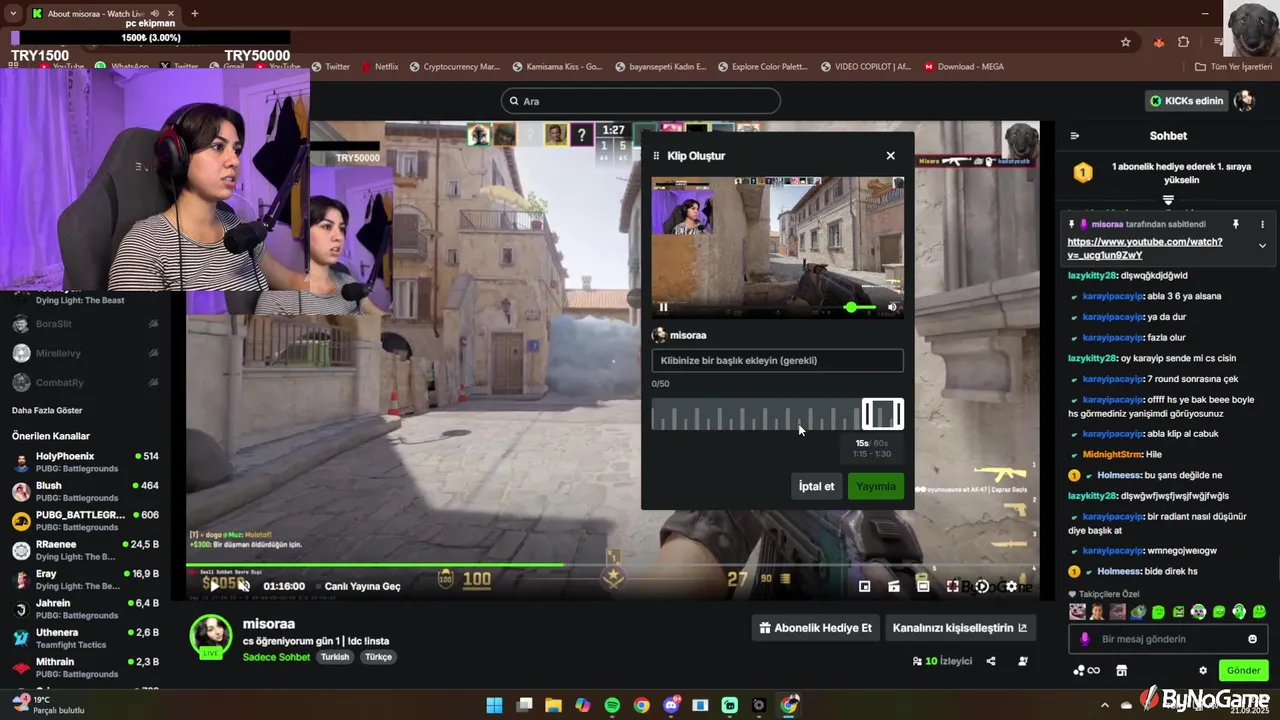Image resolution: width=1280 pixels, height=720 pixels.
Task: Open the Uthenera channel in sidebar
Action: (x=85, y=638)
